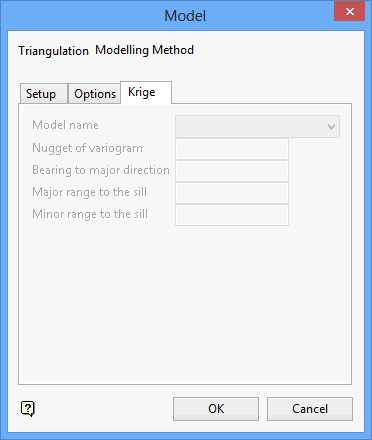The width and height of the screenshot is (372, 440).
Task: Focus the Nugget of variogram field
Action: 232,149
